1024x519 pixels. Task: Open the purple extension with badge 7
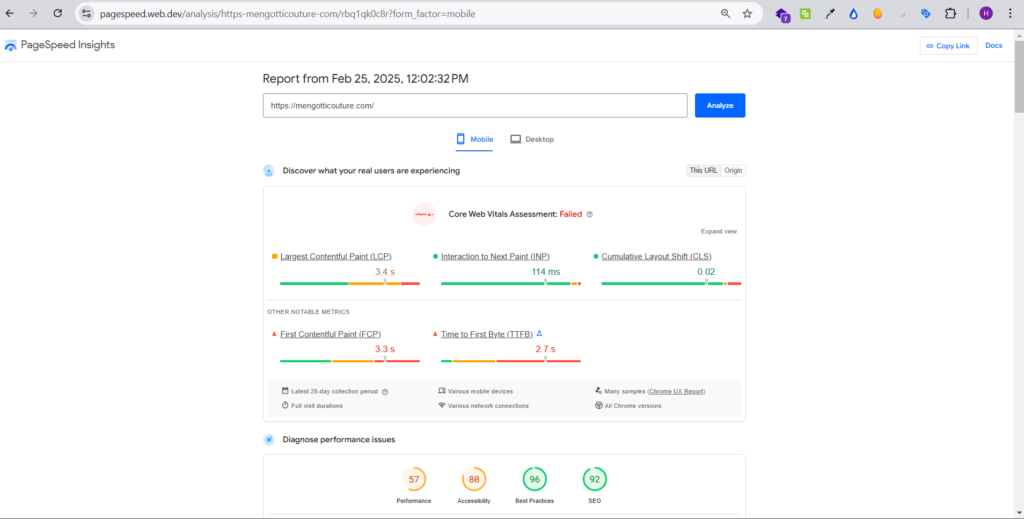782,14
